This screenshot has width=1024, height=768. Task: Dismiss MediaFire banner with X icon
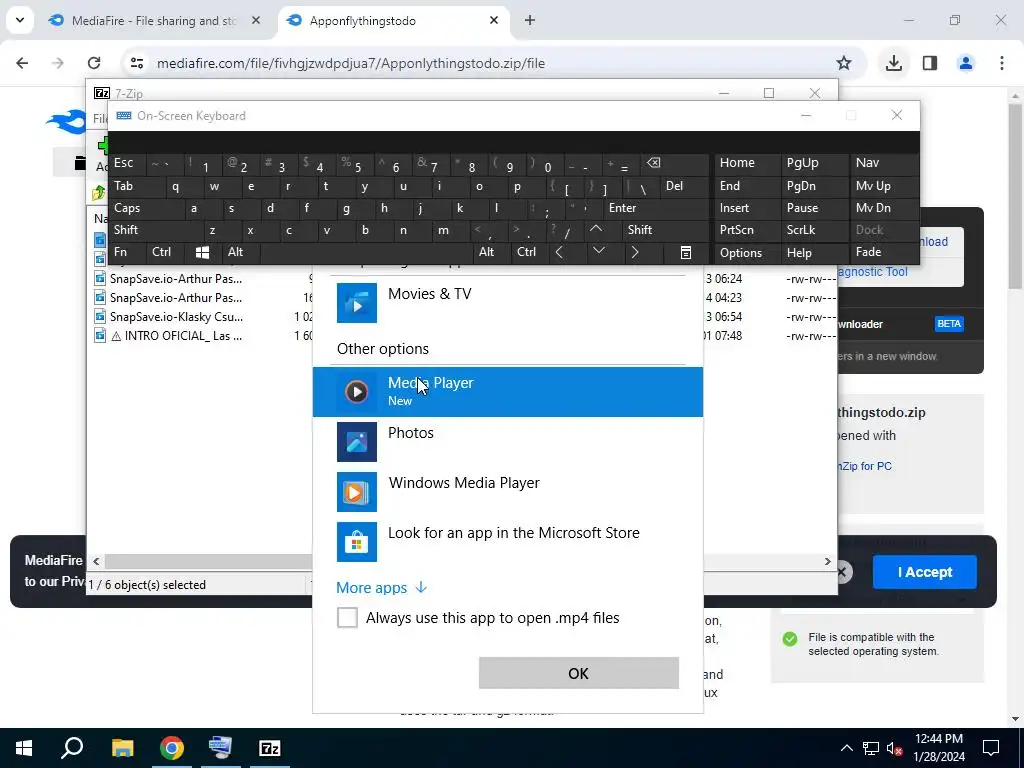842,573
